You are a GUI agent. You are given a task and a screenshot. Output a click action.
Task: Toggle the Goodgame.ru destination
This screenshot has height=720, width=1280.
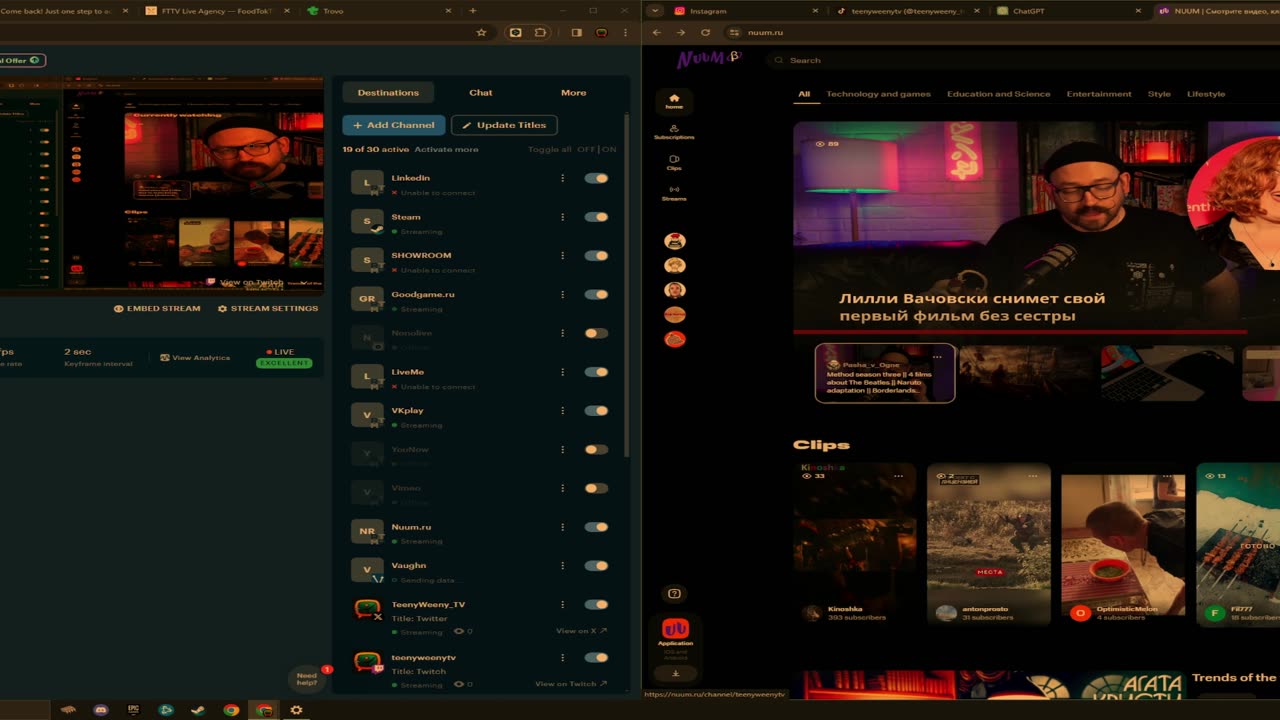pos(596,294)
